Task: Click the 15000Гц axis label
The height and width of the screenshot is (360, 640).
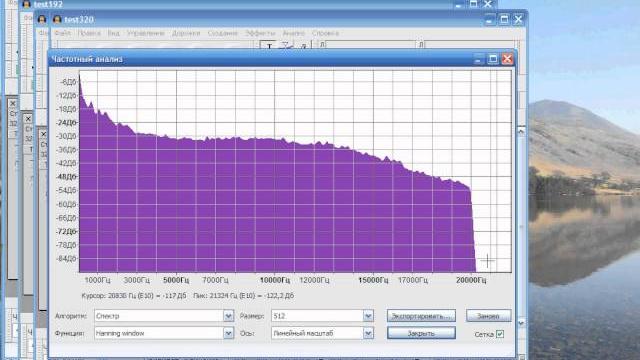Action: pos(373,280)
